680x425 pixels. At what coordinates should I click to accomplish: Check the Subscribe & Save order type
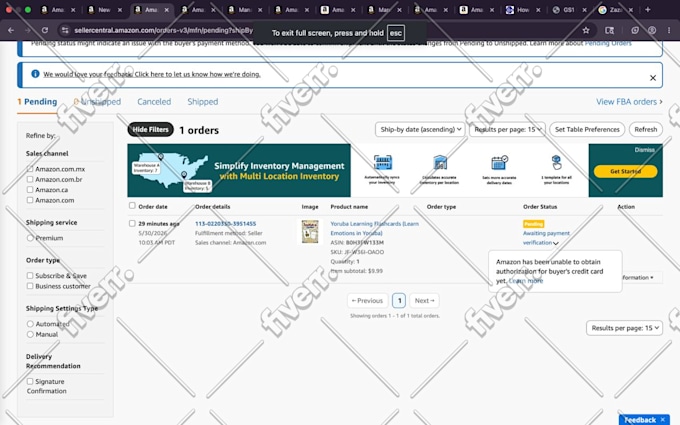click(30, 275)
